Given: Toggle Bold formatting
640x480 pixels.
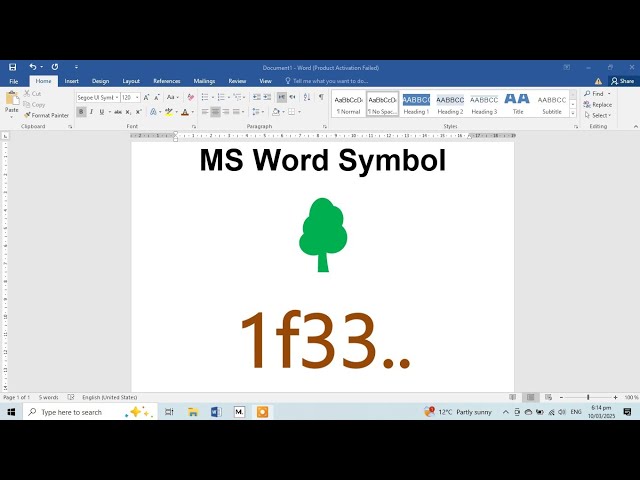Looking at the screenshot, I should pyautogui.click(x=81, y=112).
